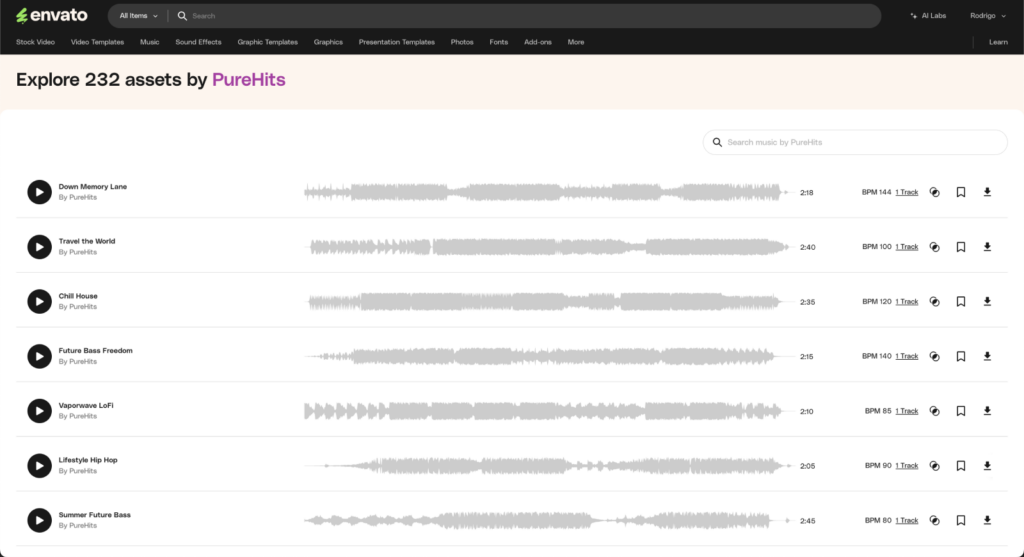The height and width of the screenshot is (557, 1024).
Task: Expand the All Items dropdown
Action: pos(138,16)
